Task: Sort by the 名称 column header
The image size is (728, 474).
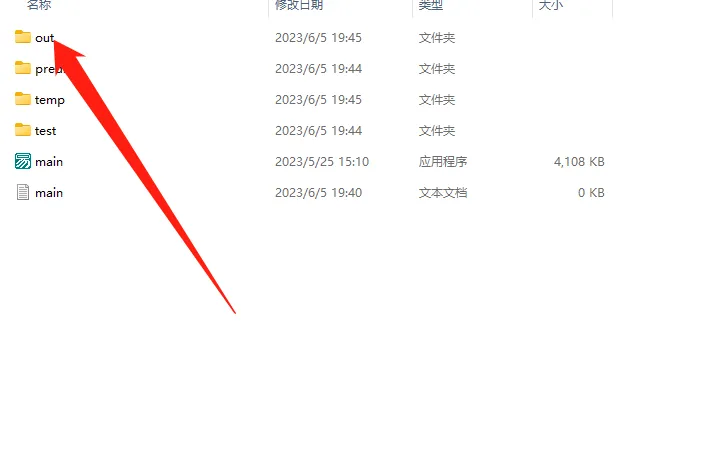Action: [39, 5]
